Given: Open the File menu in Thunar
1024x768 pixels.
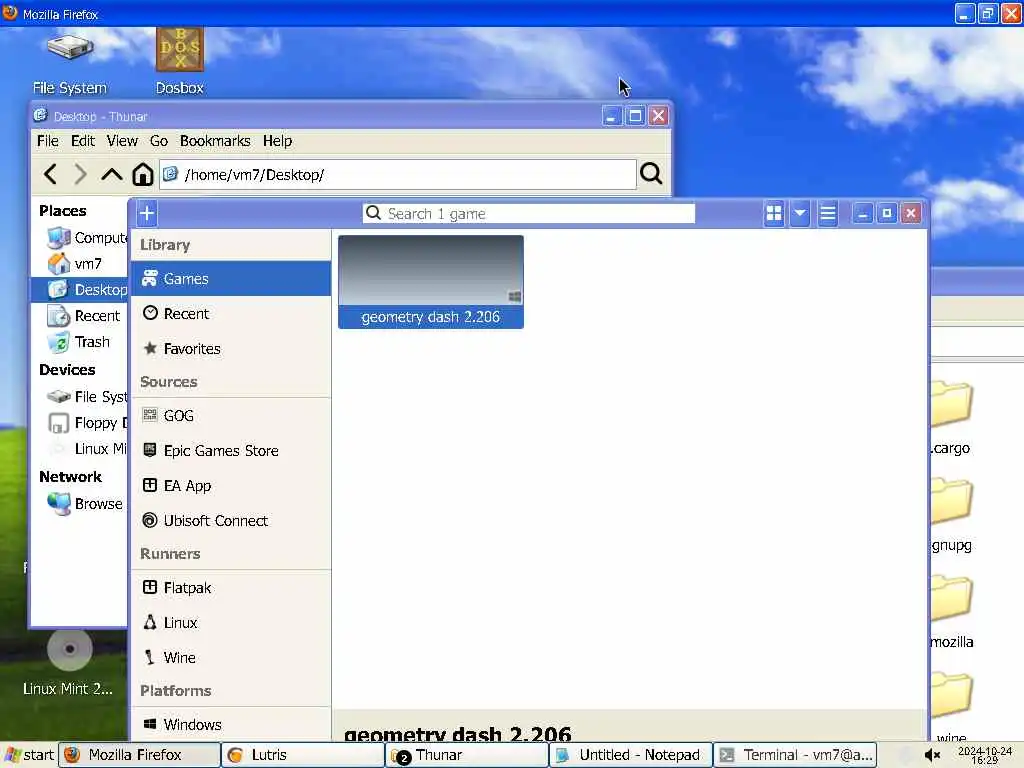Looking at the screenshot, I should (48, 141).
